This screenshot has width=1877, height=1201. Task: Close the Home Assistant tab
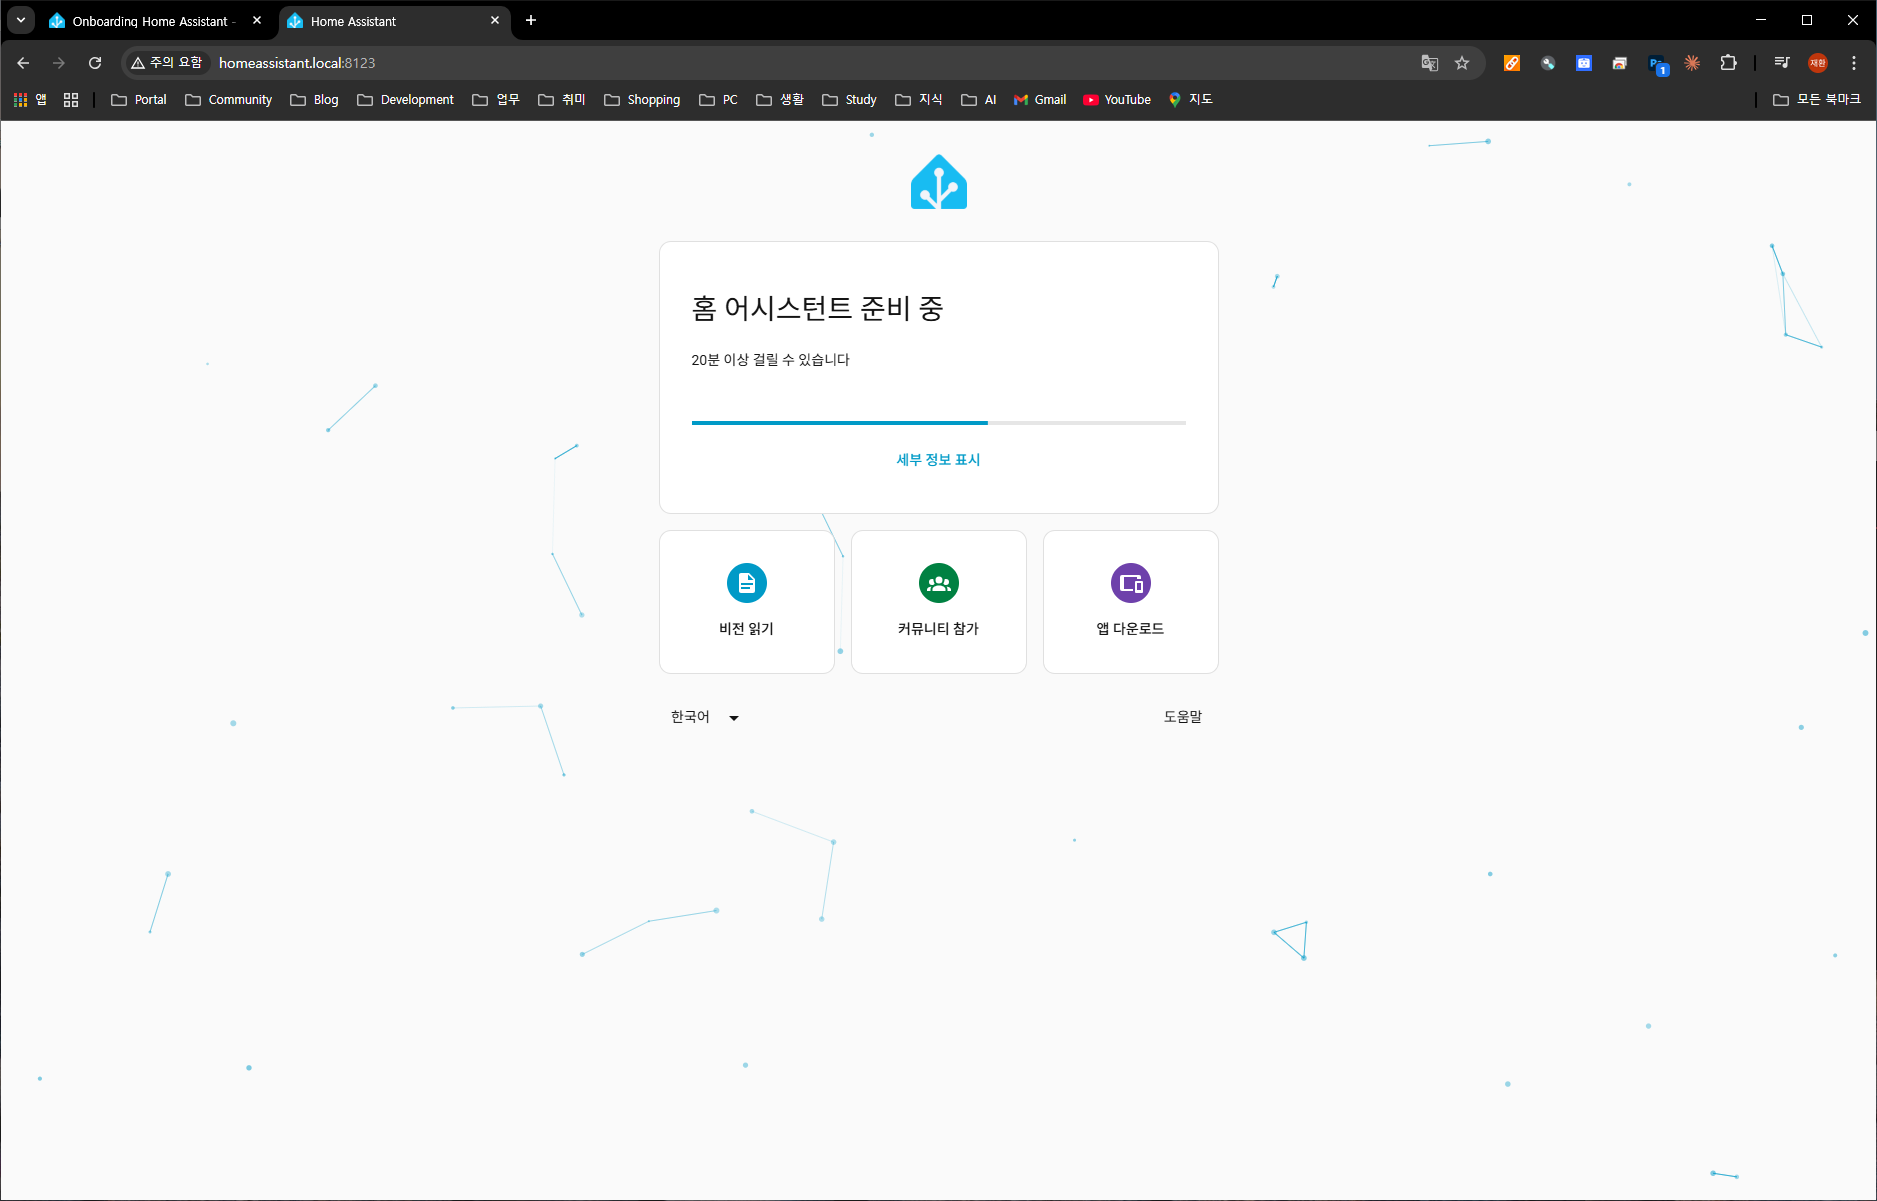click(495, 20)
